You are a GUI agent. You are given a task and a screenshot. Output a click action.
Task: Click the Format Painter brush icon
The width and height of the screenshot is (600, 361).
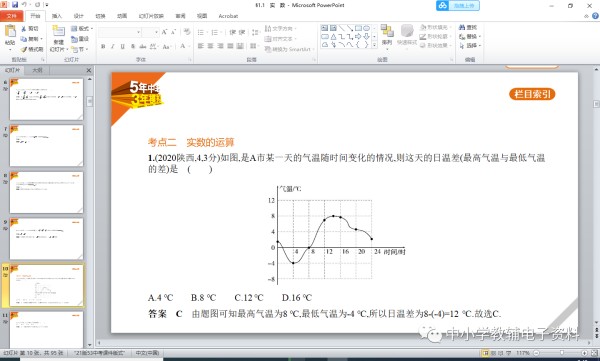pyautogui.click(x=24, y=49)
